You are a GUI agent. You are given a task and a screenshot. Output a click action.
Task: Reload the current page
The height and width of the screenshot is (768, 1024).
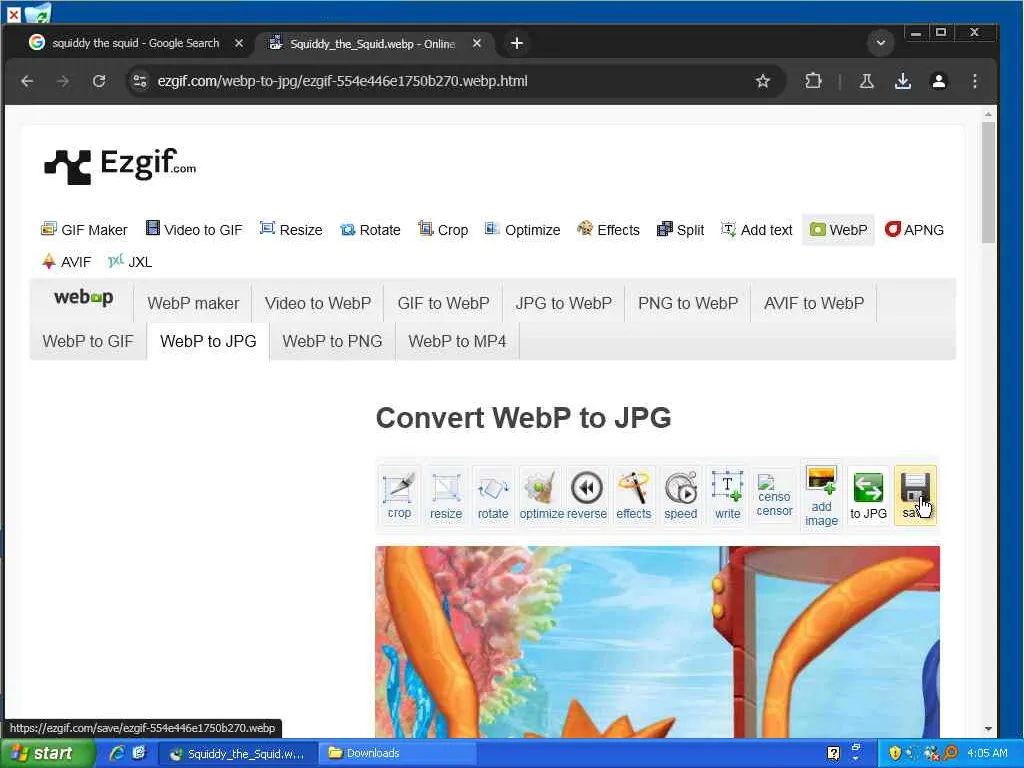point(99,81)
